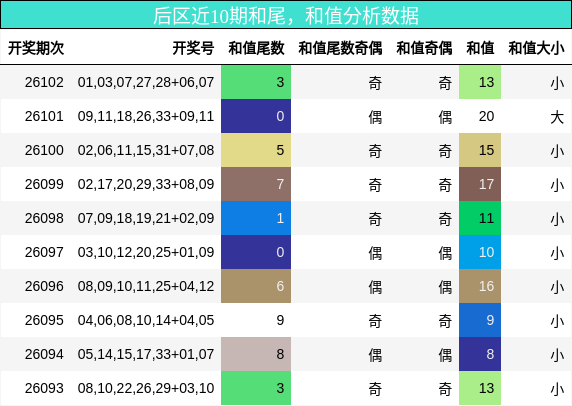Screen dimensions: 572x406
Task: Click sky blue sum cell 10 in row 26097
Action: pyautogui.click(x=480, y=252)
